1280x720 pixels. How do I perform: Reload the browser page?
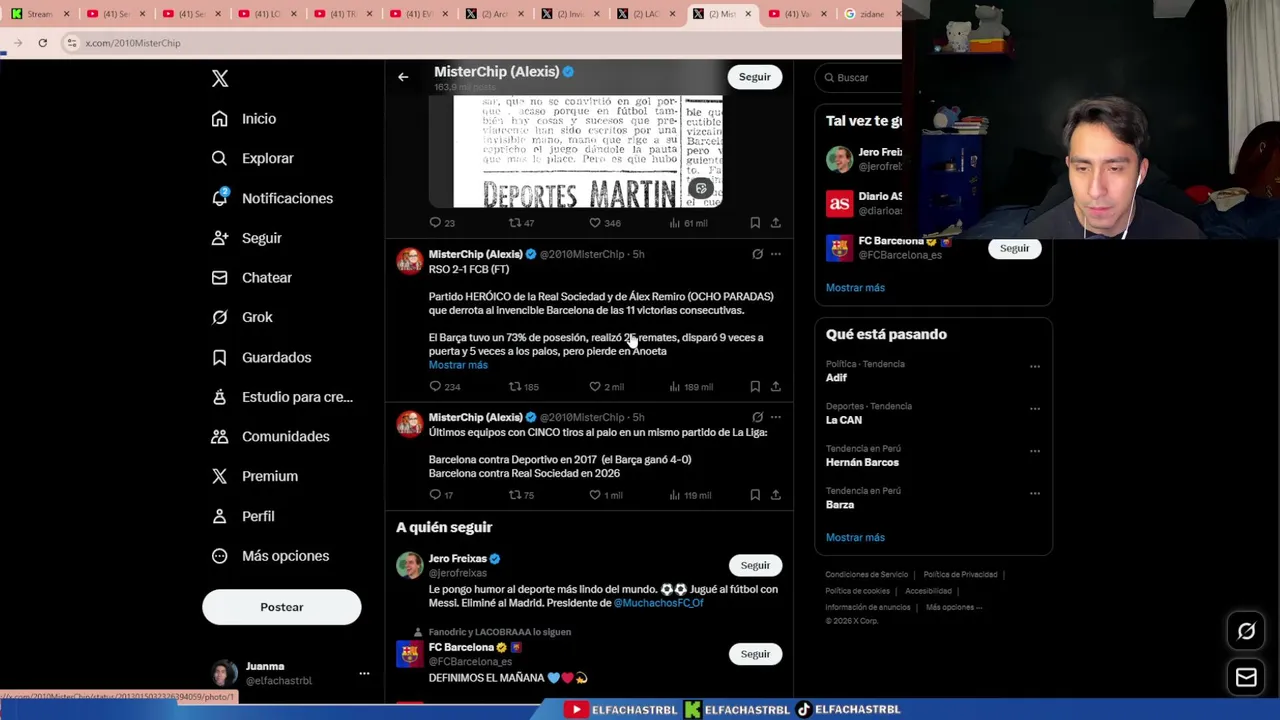[x=42, y=42]
